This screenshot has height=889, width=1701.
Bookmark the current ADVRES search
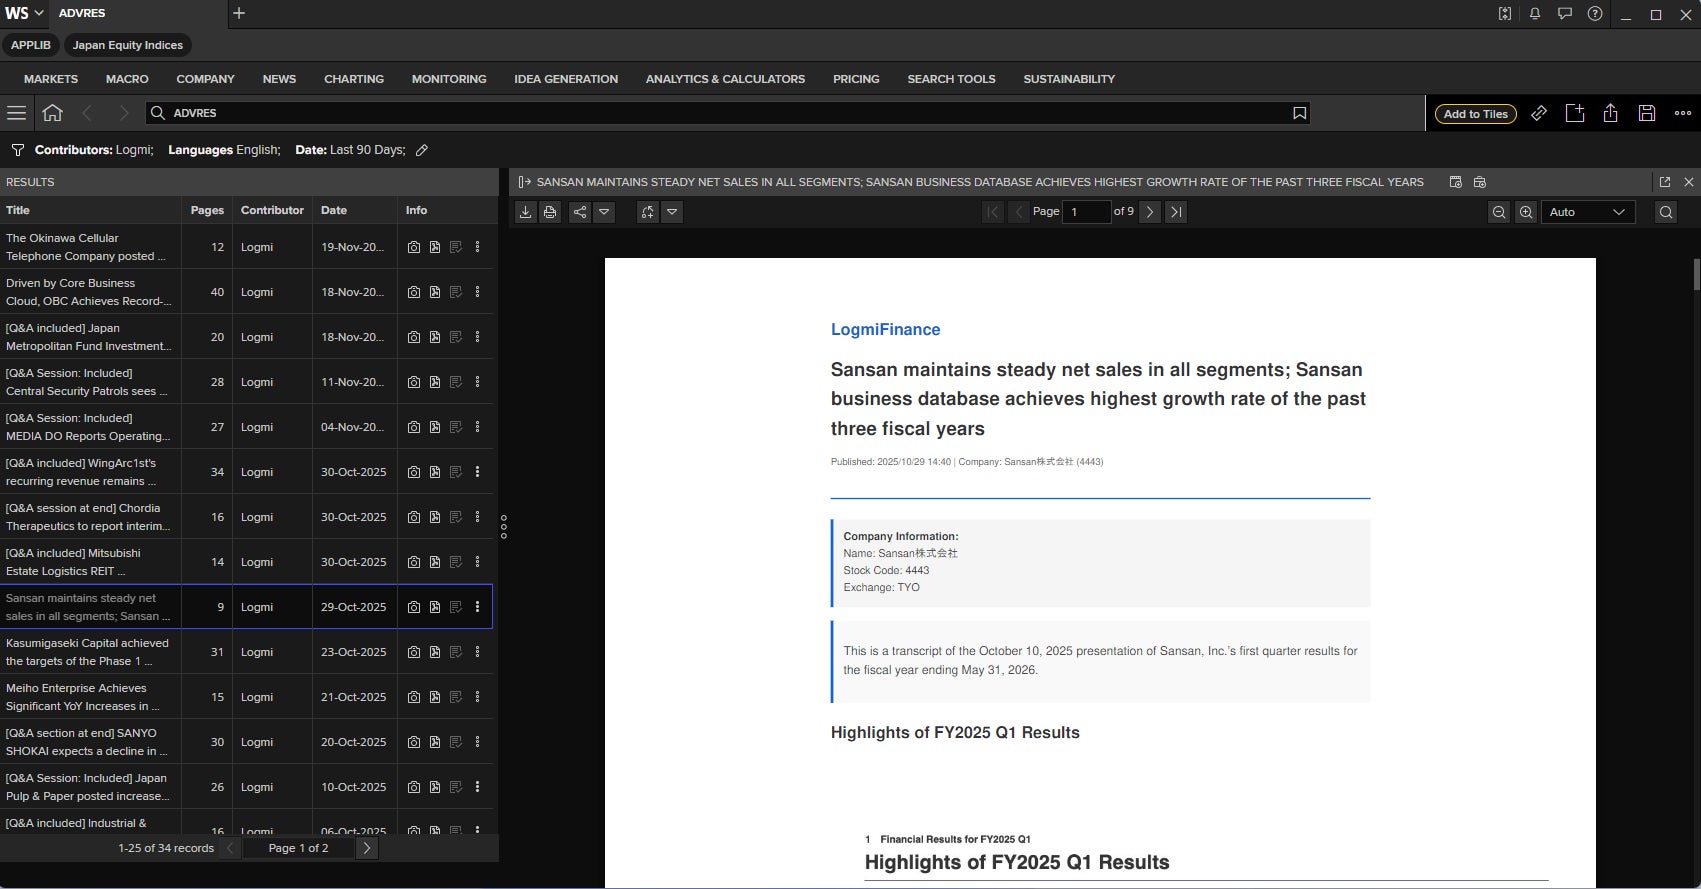1299,113
